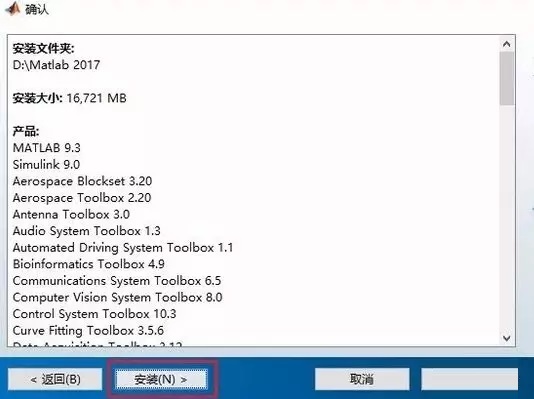This screenshot has width=534, height=399.
Task: Select Curve Fitting Toolbox 3.5.6
Action: [88, 331]
